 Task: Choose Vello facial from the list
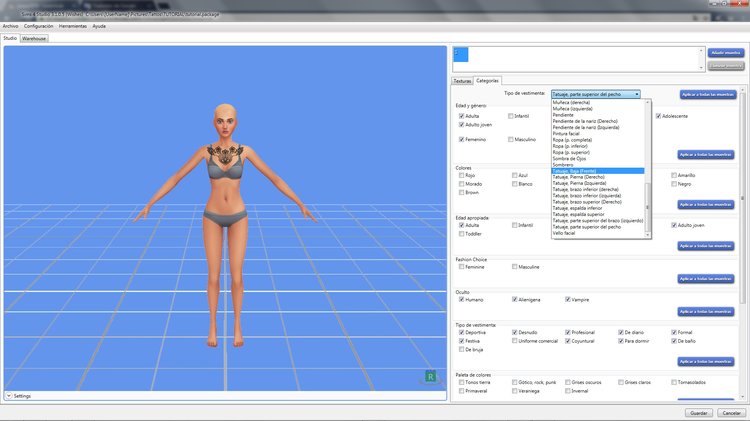pos(564,233)
